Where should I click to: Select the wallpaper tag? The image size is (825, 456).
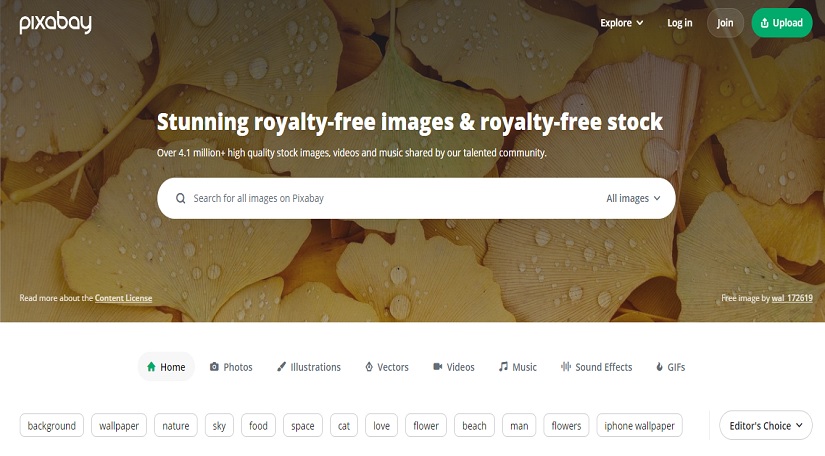click(x=119, y=425)
